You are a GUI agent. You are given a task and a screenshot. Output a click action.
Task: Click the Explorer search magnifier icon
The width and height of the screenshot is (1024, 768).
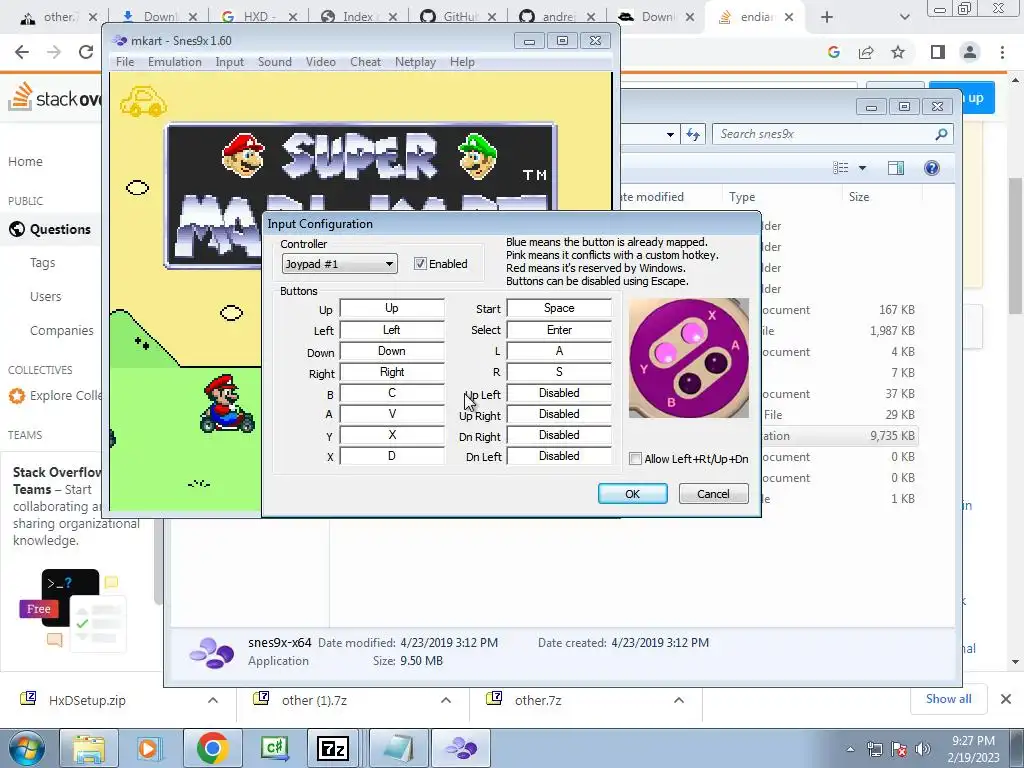tap(941, 134)
